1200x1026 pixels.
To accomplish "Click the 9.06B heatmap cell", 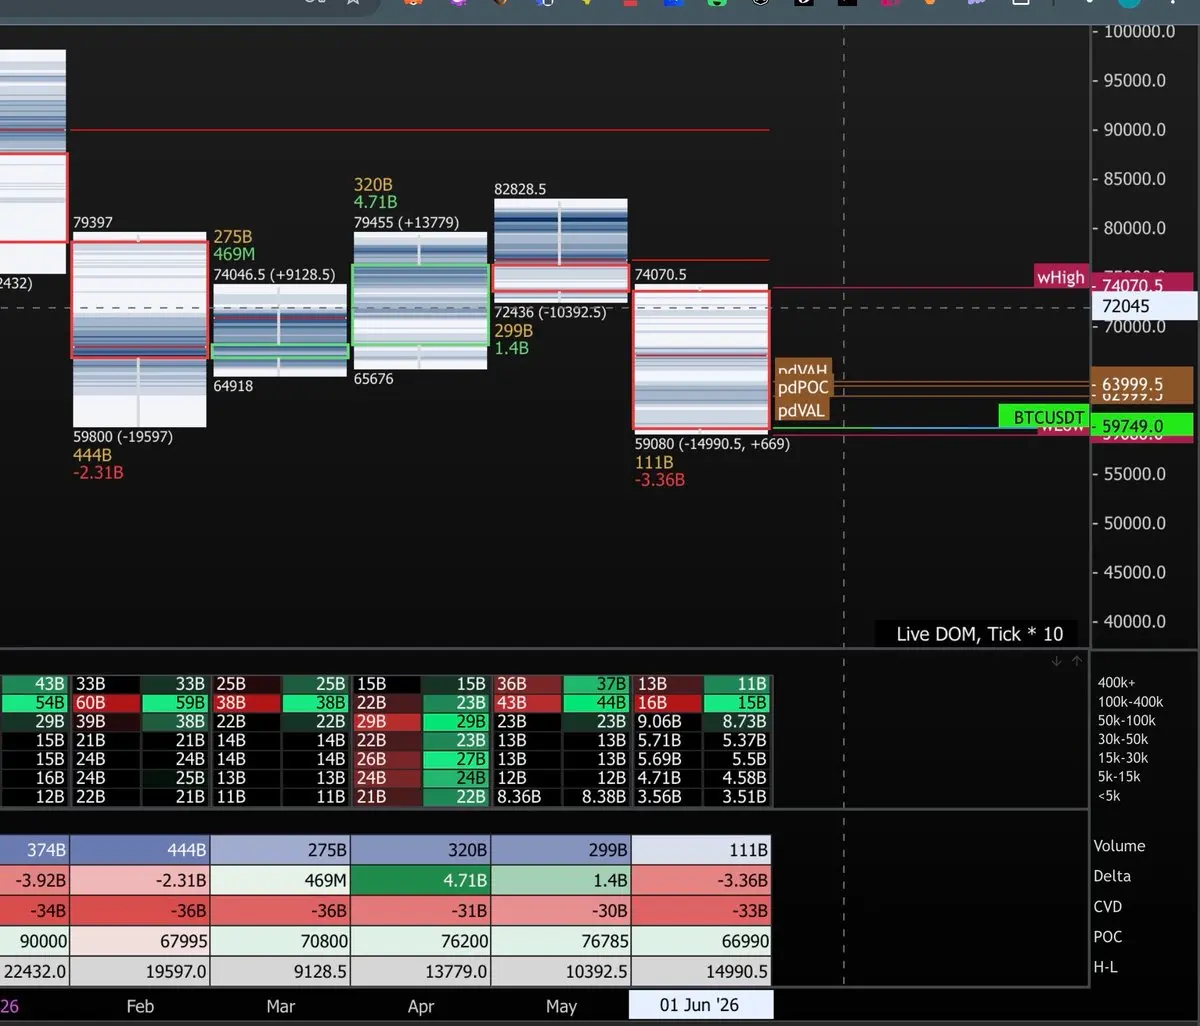I will 667,722.
